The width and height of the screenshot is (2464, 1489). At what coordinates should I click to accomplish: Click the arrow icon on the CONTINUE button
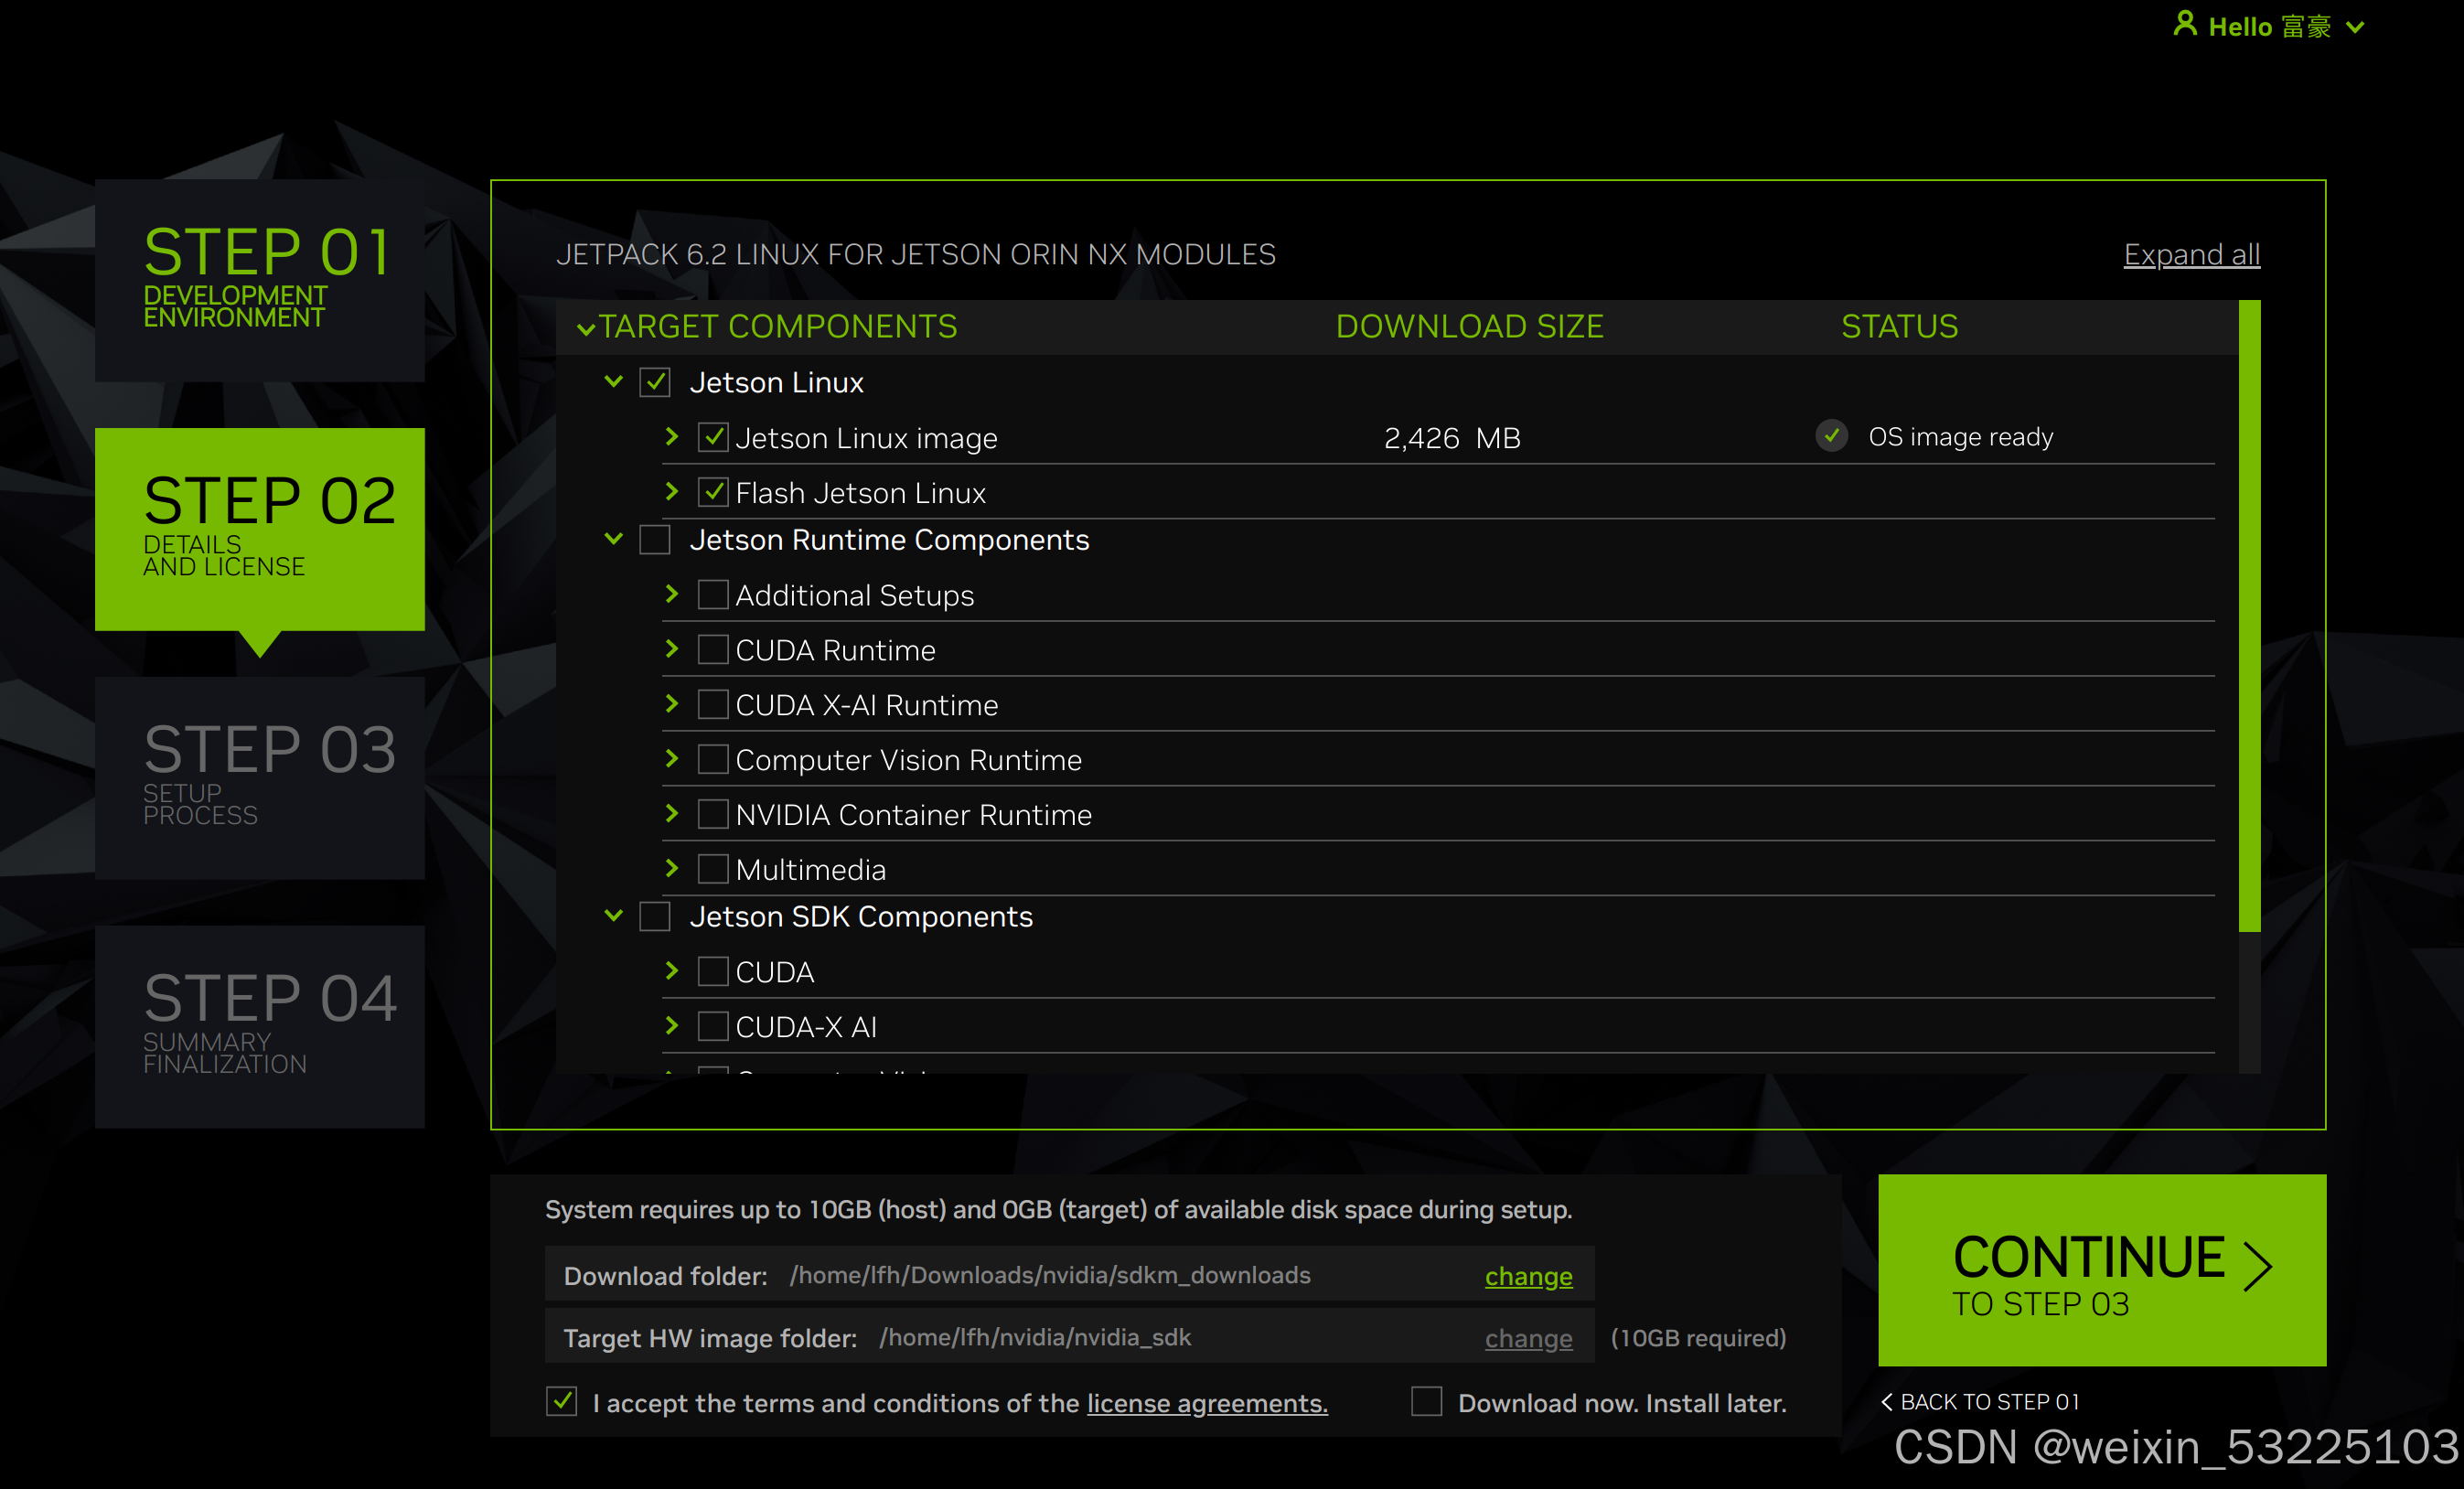(x=2257, y=1267)
